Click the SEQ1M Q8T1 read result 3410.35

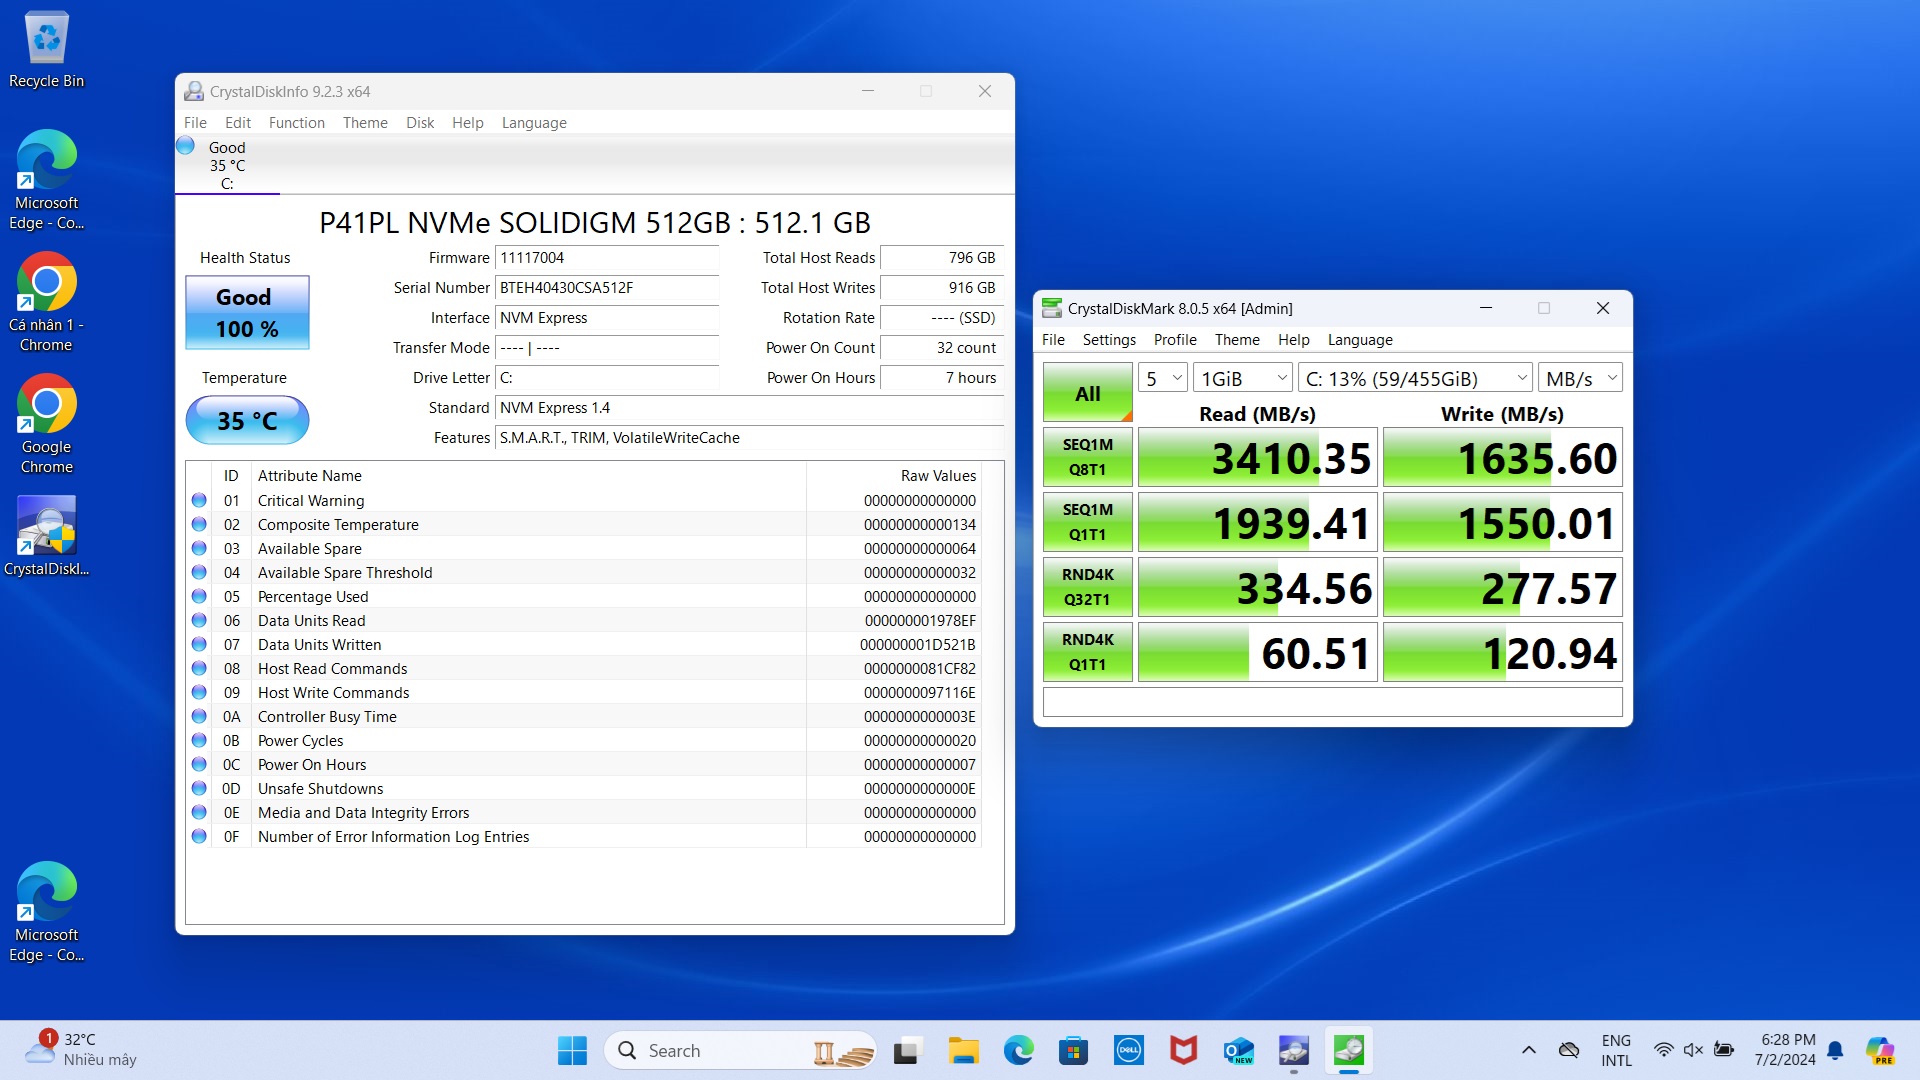(x=1258, y=457)
